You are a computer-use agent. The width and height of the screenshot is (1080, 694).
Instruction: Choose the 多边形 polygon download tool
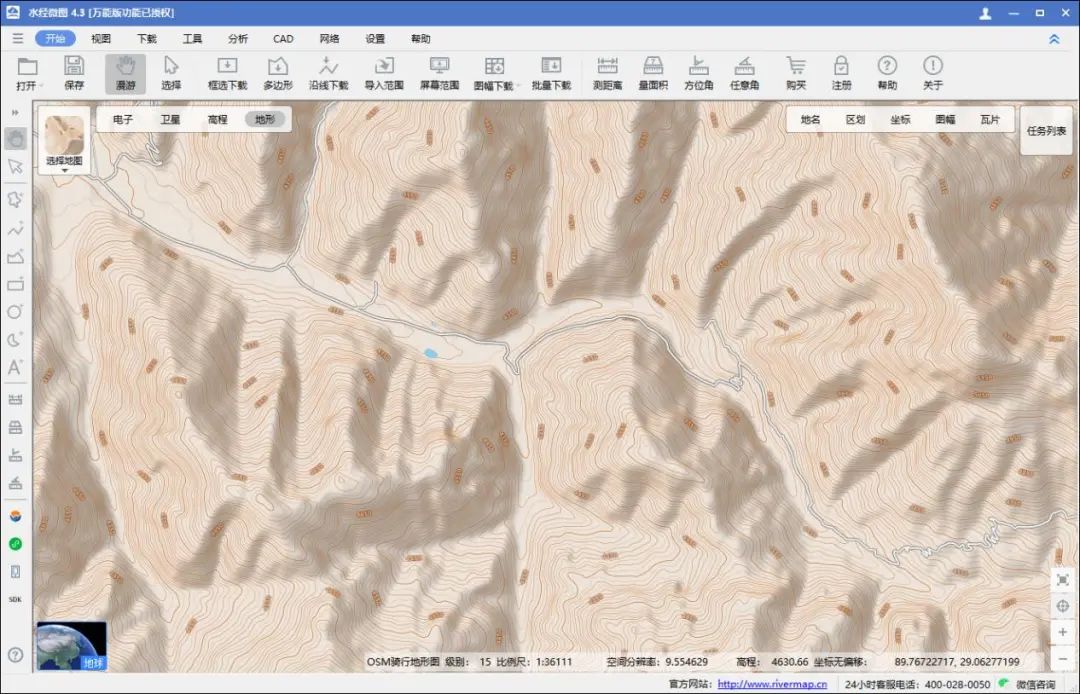point(278,74)
